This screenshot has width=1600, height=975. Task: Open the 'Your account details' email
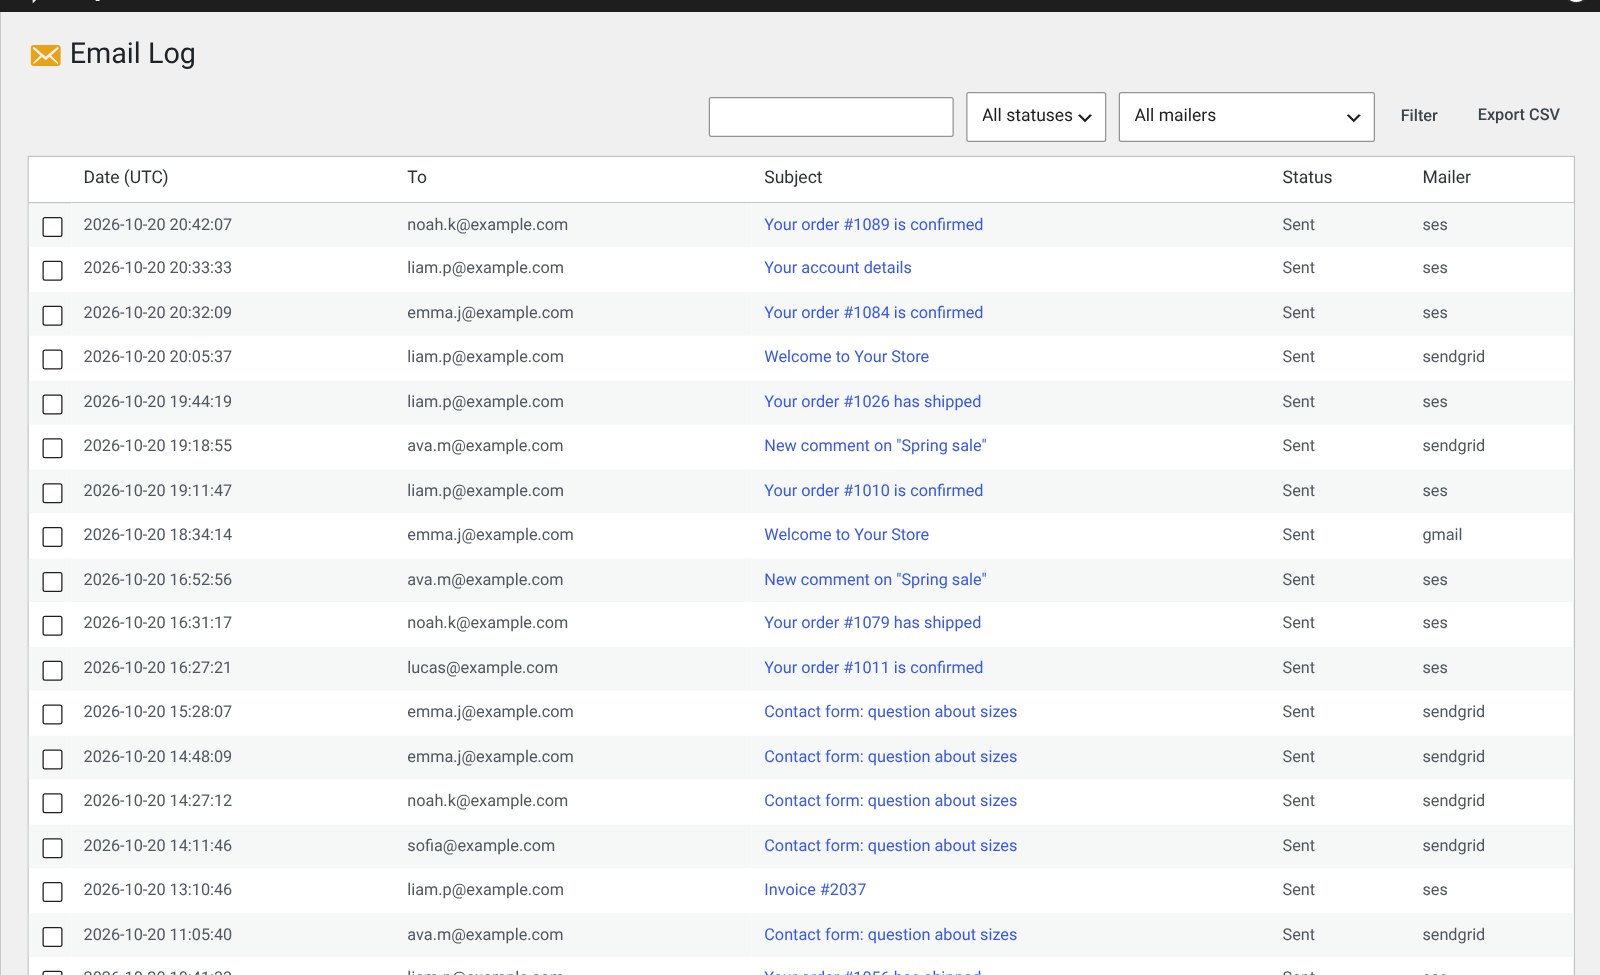tap(838, 268)
